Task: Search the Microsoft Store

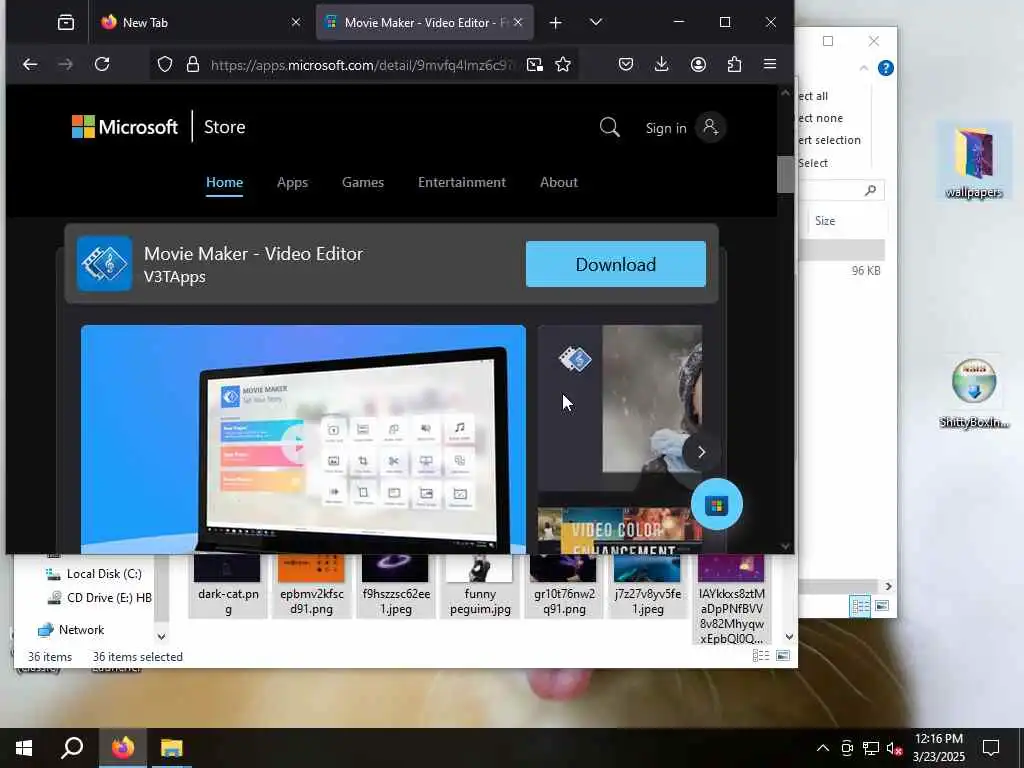Action: point(609,127)
